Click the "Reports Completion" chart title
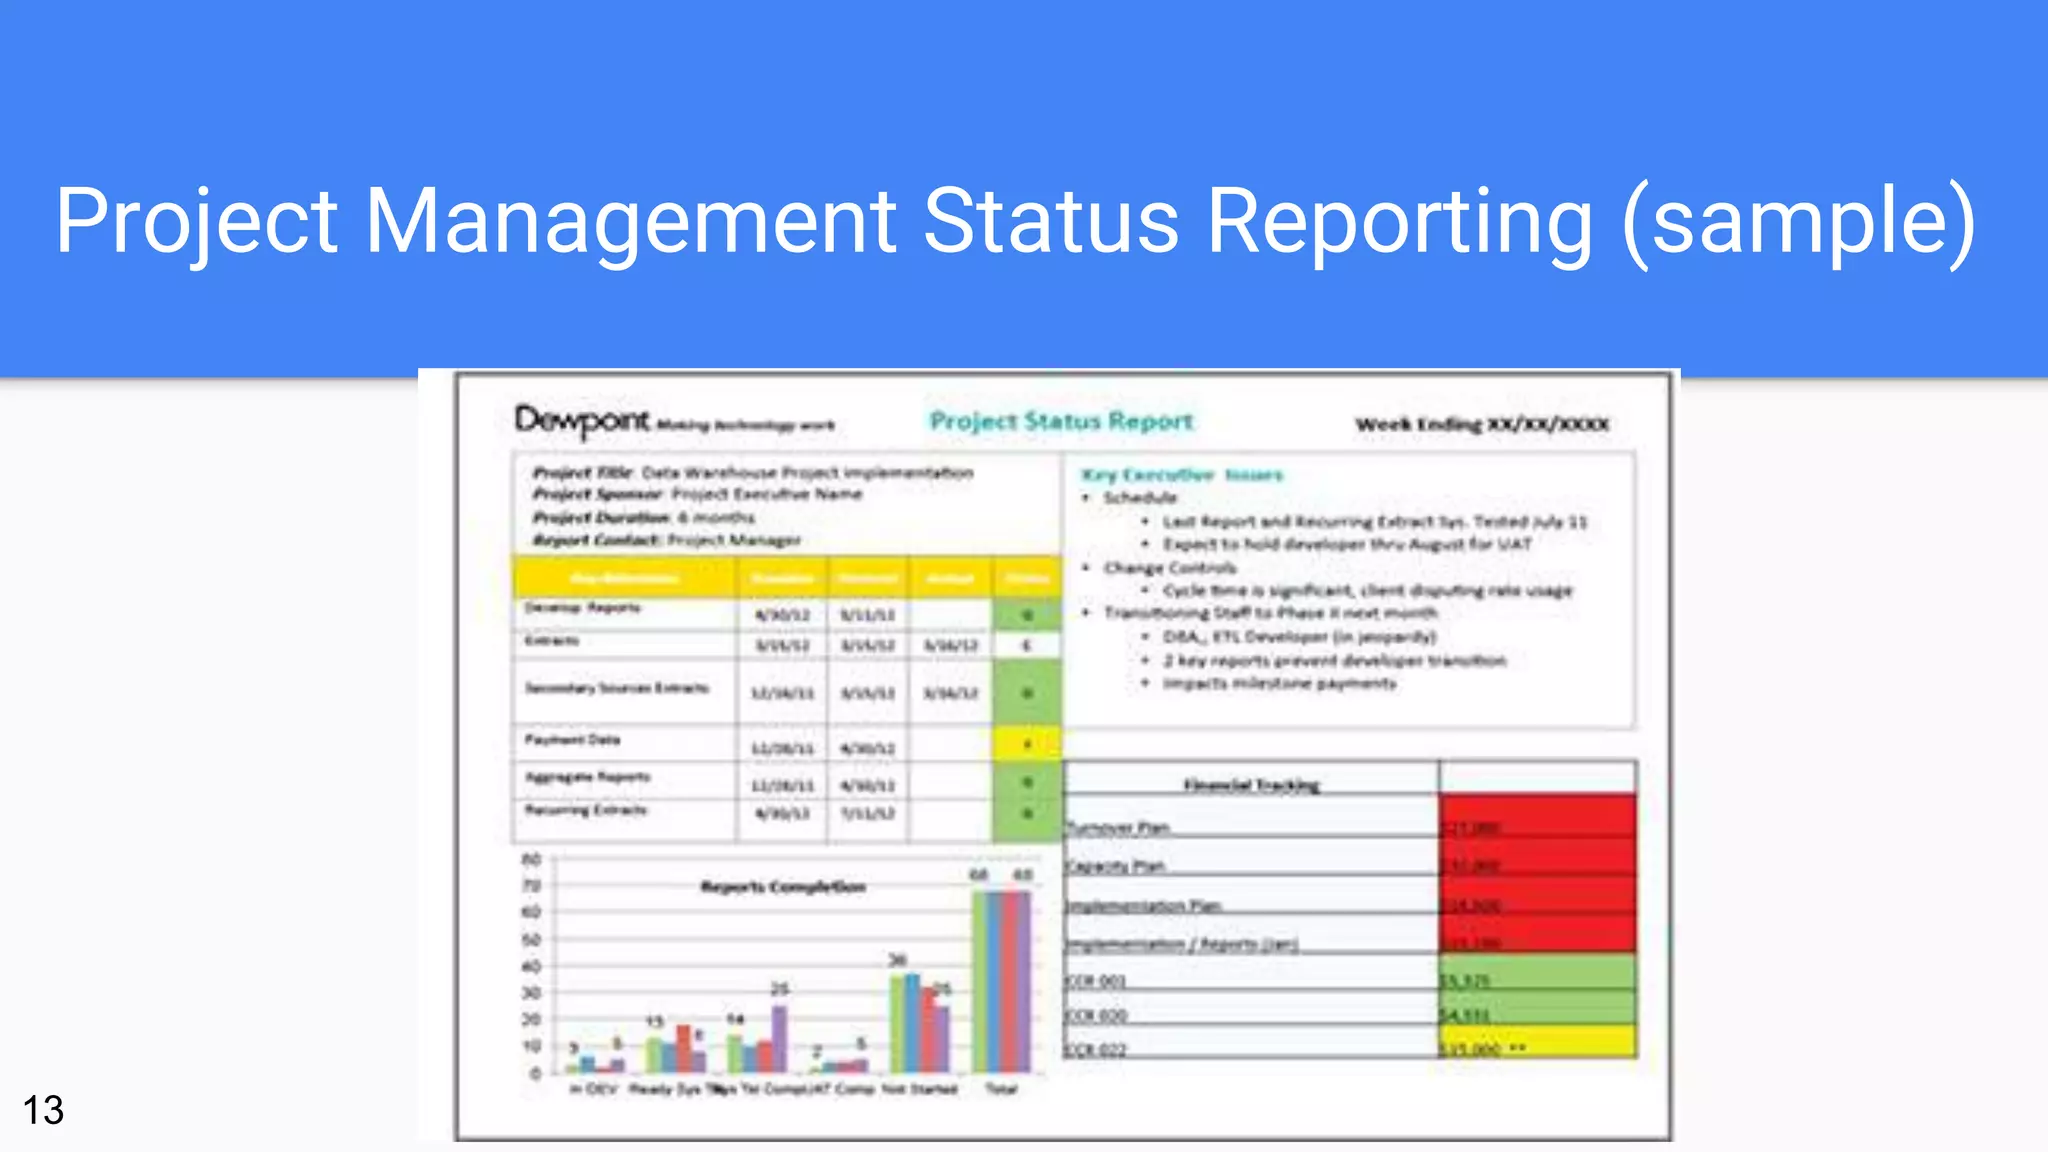The width and height of the screenshot is (2048, 1152). click(783, 887)
